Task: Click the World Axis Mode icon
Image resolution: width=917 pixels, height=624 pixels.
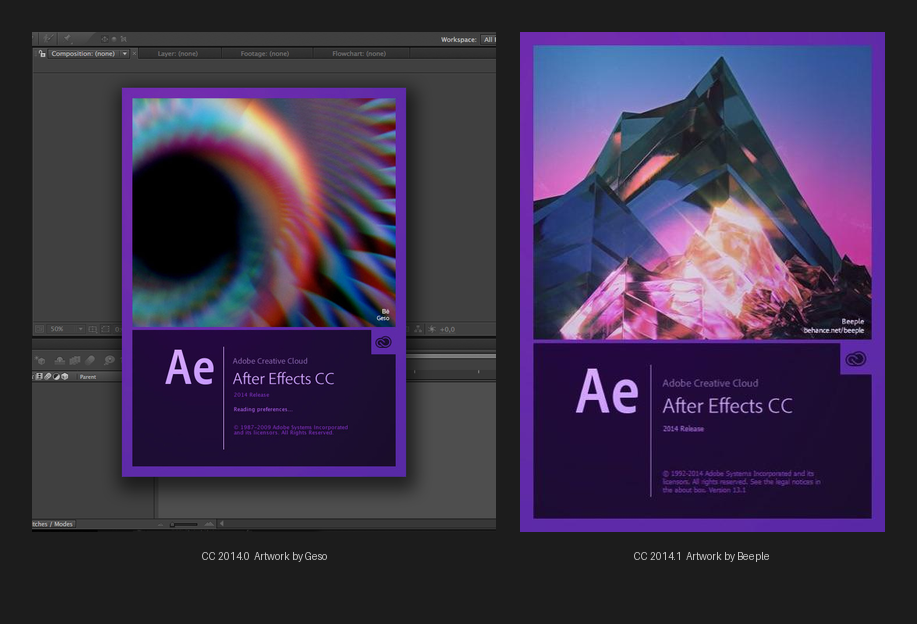Action: tap(114, 39)
